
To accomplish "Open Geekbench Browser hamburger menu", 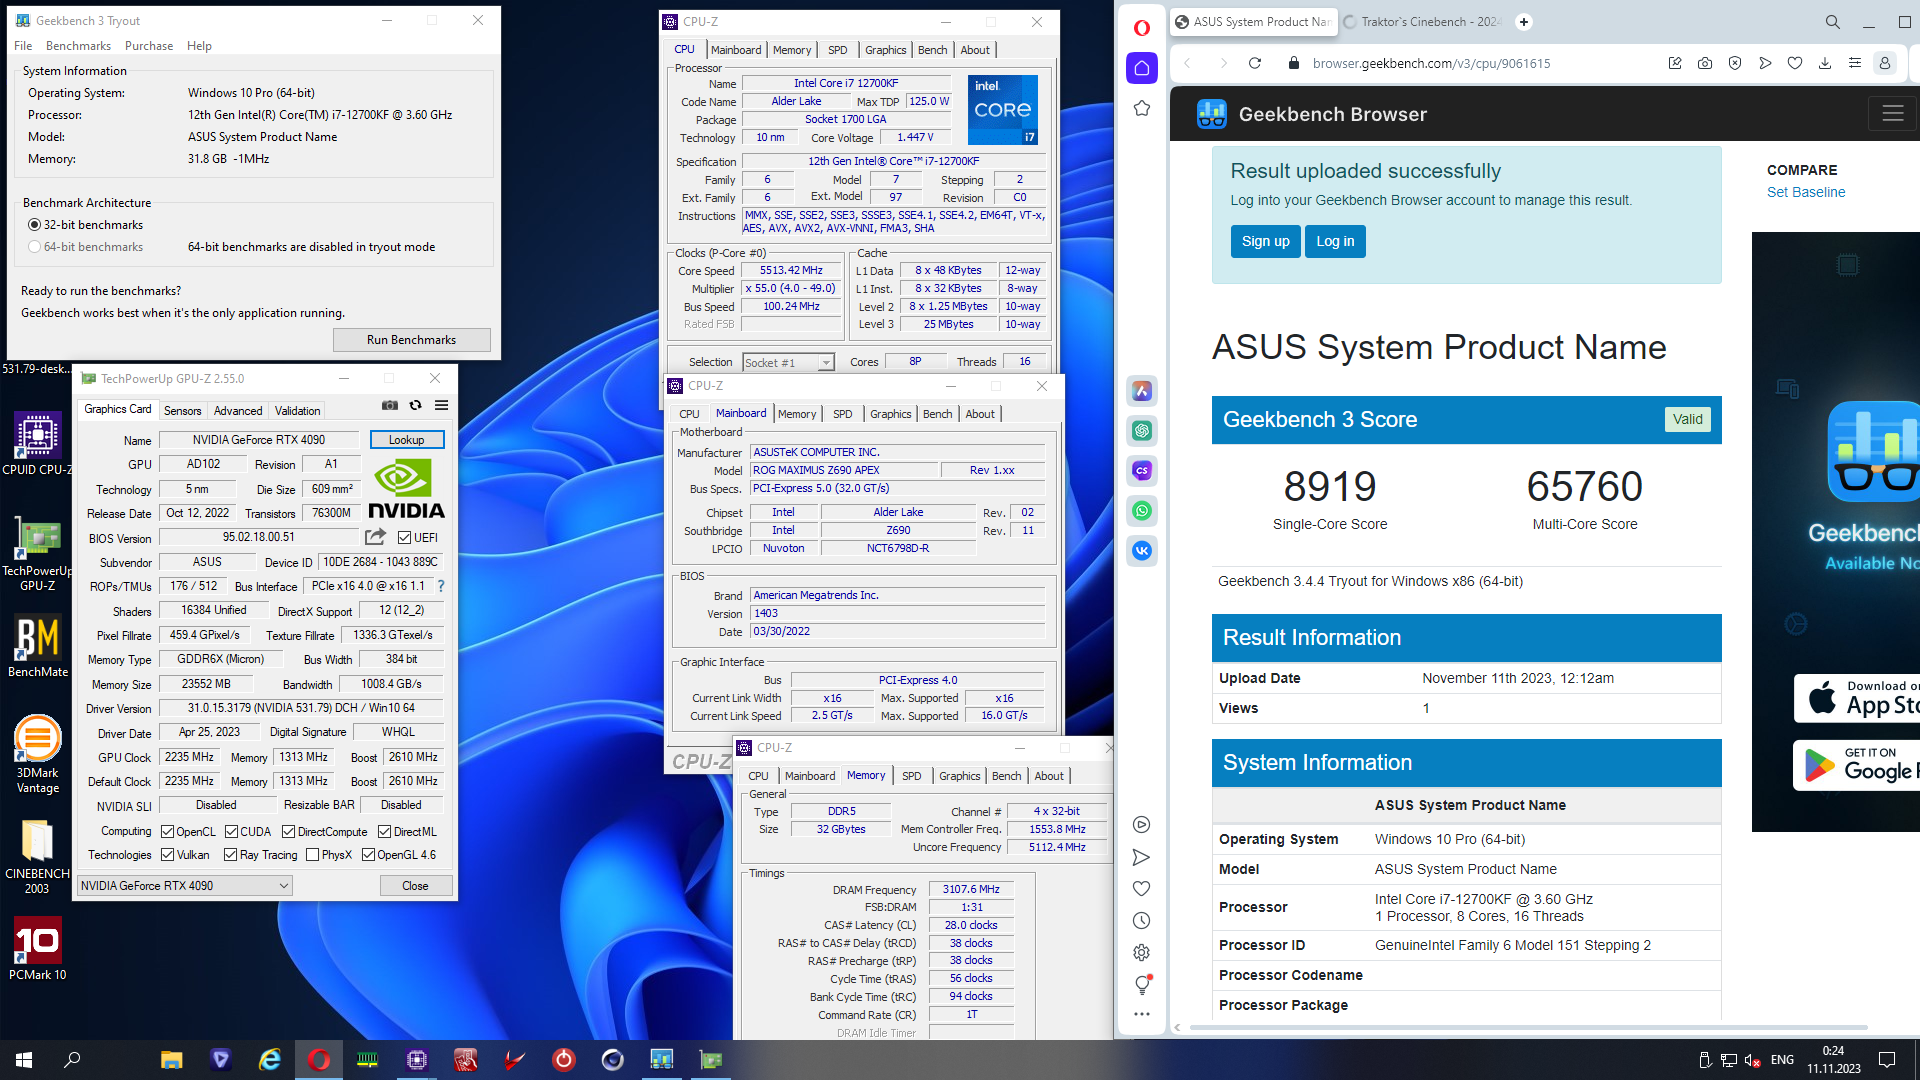I will (1893, 114).
